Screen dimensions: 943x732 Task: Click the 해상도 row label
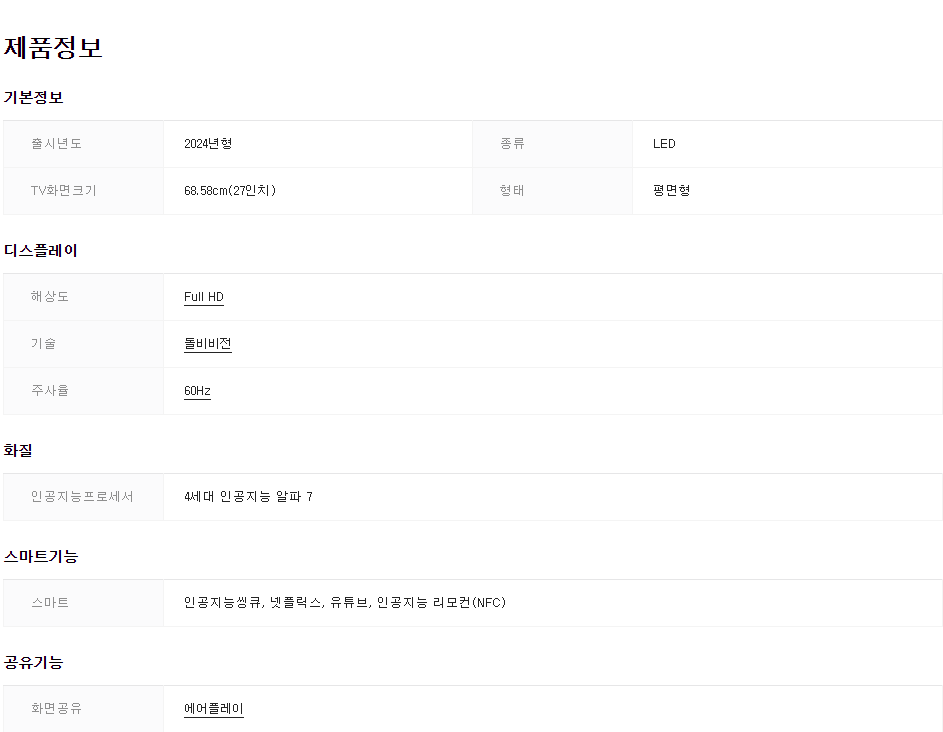coord(50,297)
